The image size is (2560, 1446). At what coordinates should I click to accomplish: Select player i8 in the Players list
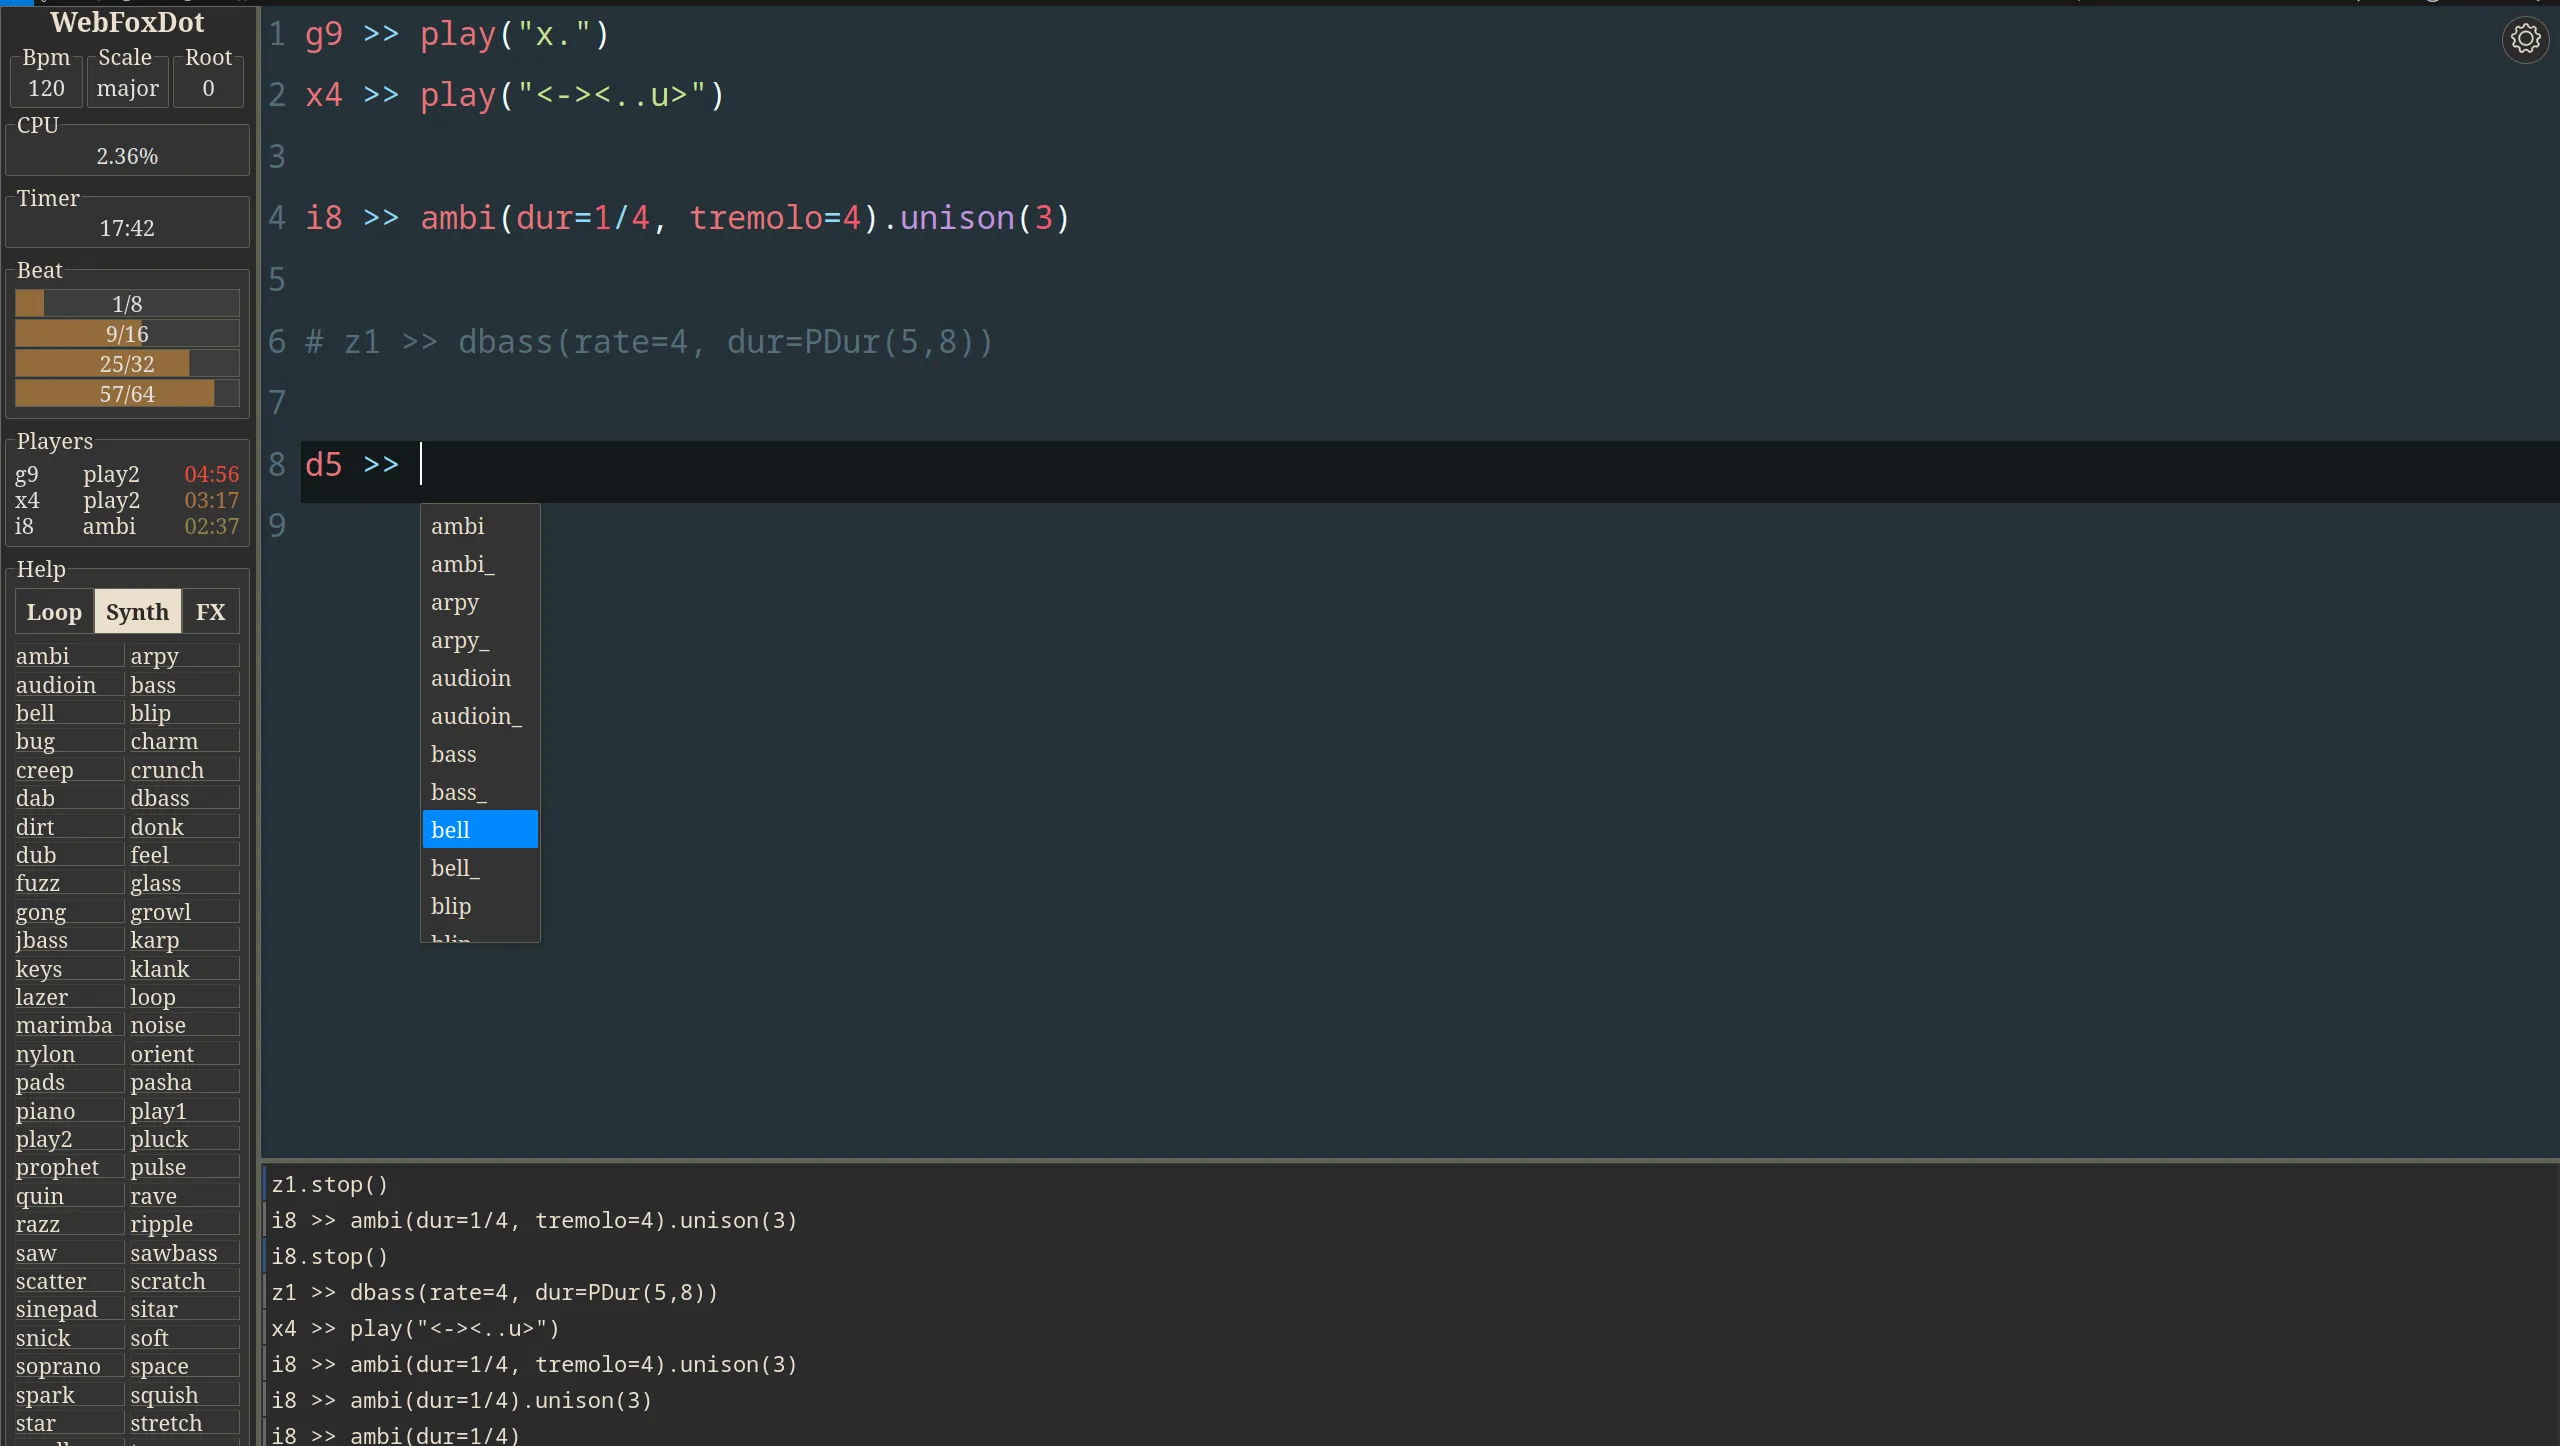pos(24,527)
